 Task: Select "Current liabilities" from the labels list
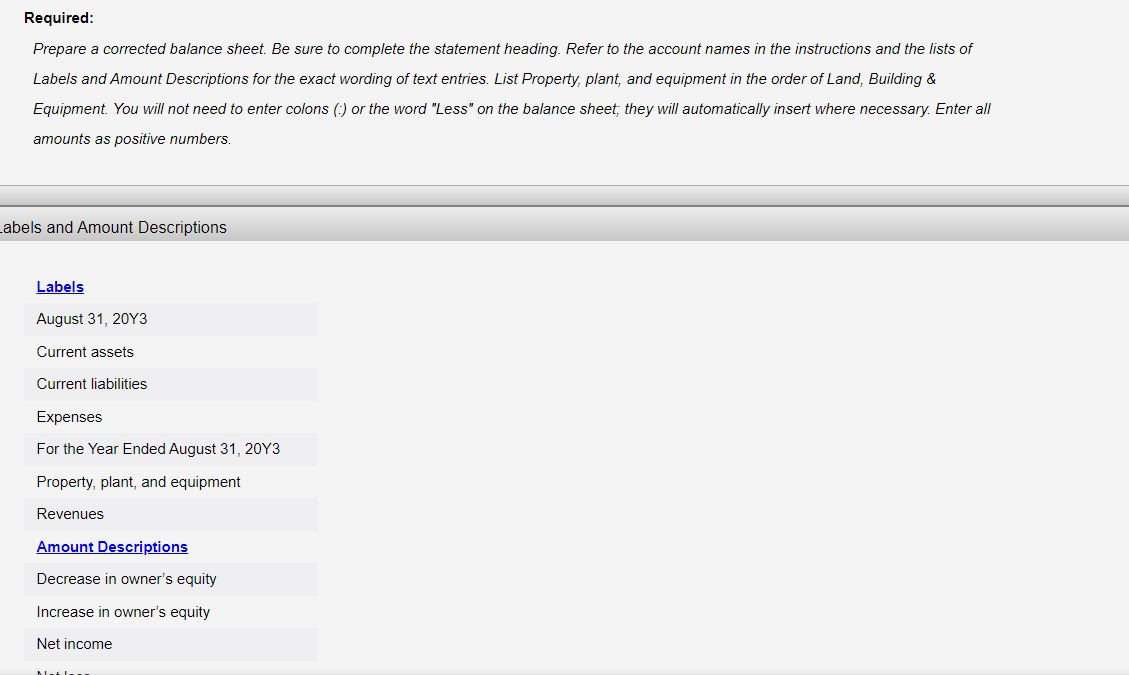click(92, 384)
